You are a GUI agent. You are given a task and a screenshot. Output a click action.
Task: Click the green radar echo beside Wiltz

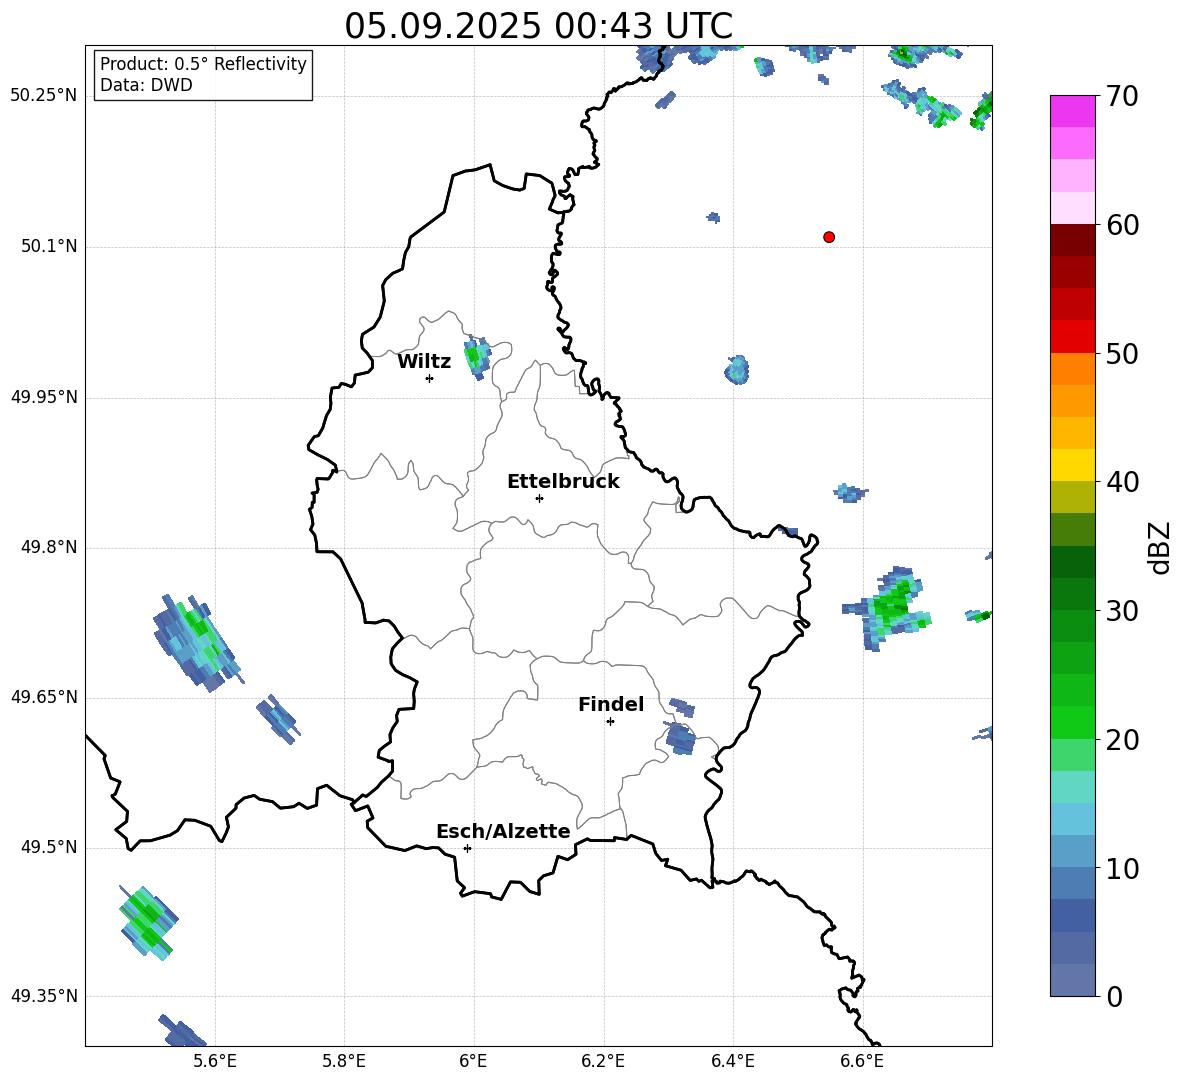coord(476,357)
